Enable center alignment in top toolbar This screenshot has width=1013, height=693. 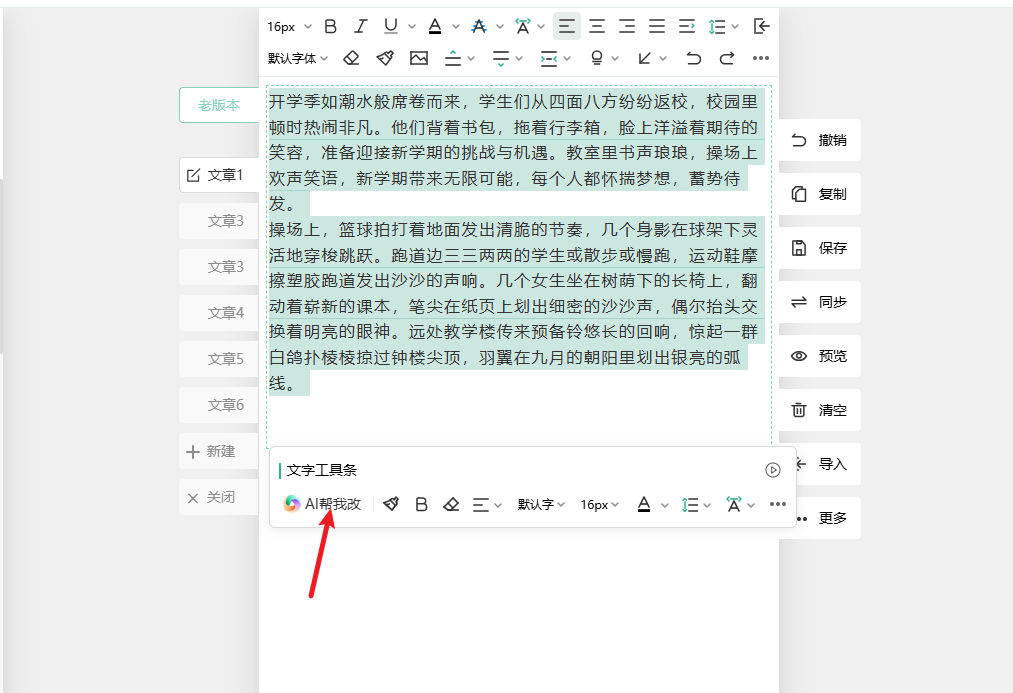click(597, 26)
